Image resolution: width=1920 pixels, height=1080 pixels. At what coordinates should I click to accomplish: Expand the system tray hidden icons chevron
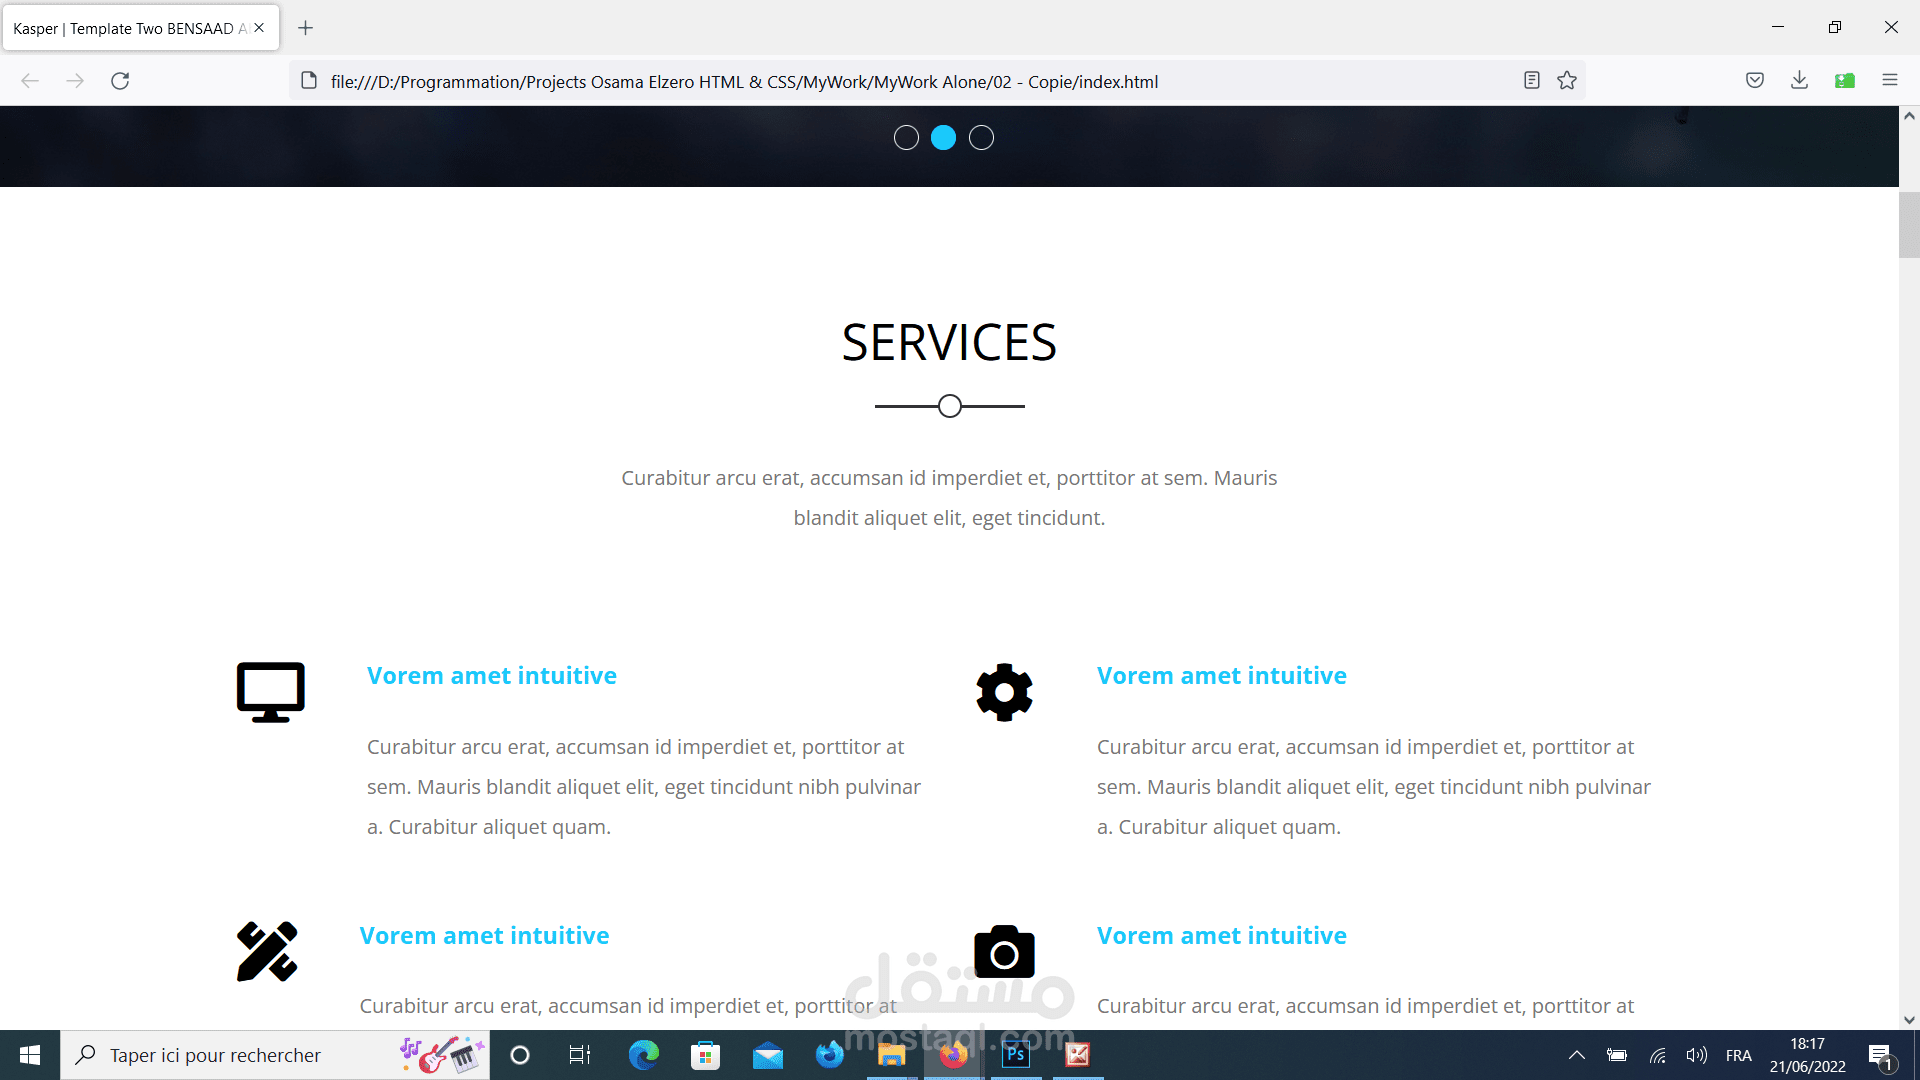coord(1576,1055)
